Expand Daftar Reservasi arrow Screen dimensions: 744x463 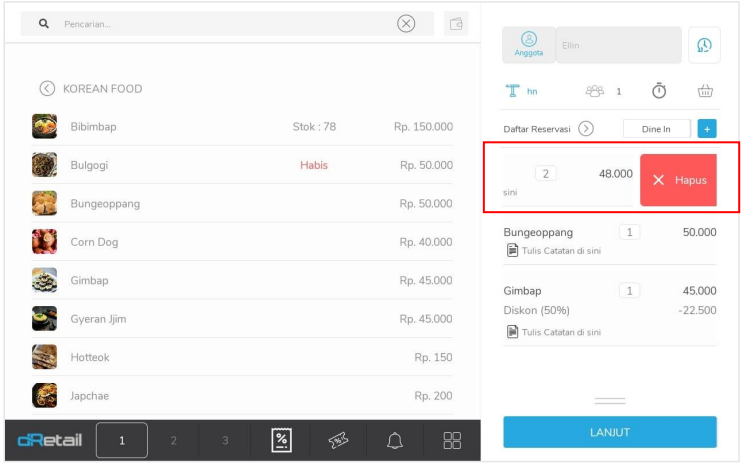tap(586, 128)
